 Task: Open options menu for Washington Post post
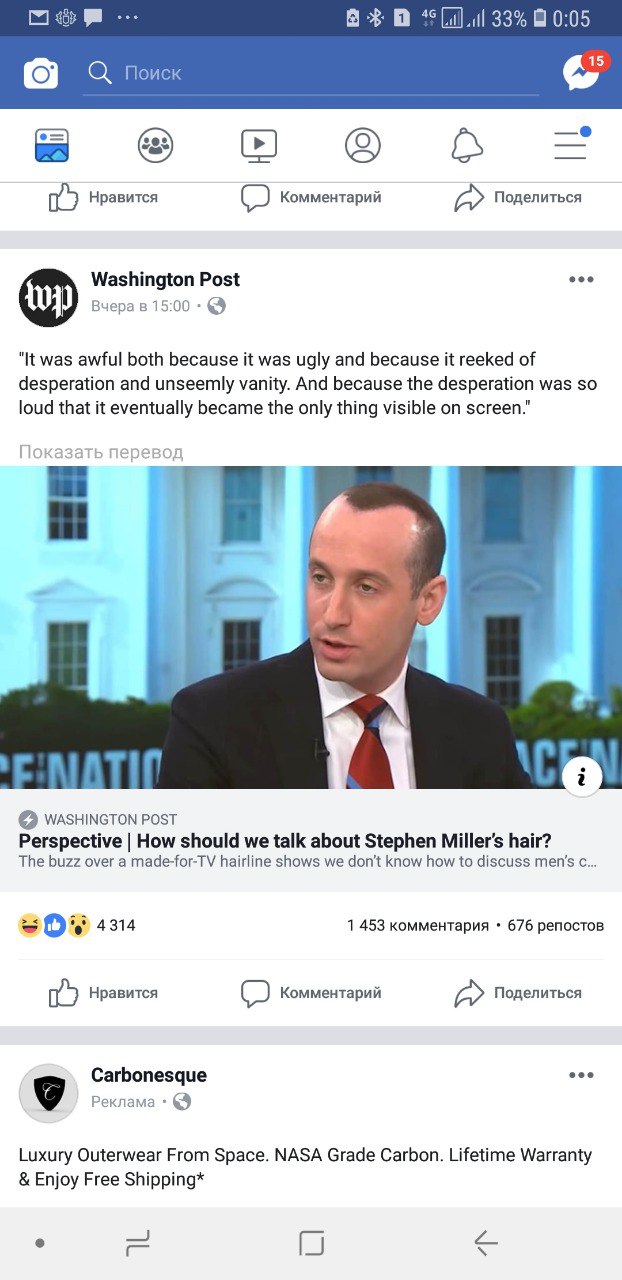point(581,280)
